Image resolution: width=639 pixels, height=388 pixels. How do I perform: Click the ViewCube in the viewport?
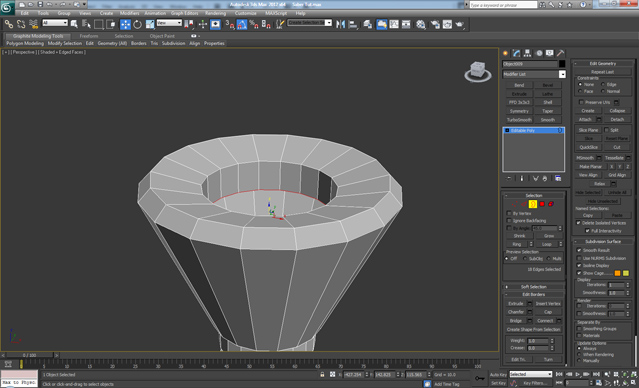click(x=478, y=71)
